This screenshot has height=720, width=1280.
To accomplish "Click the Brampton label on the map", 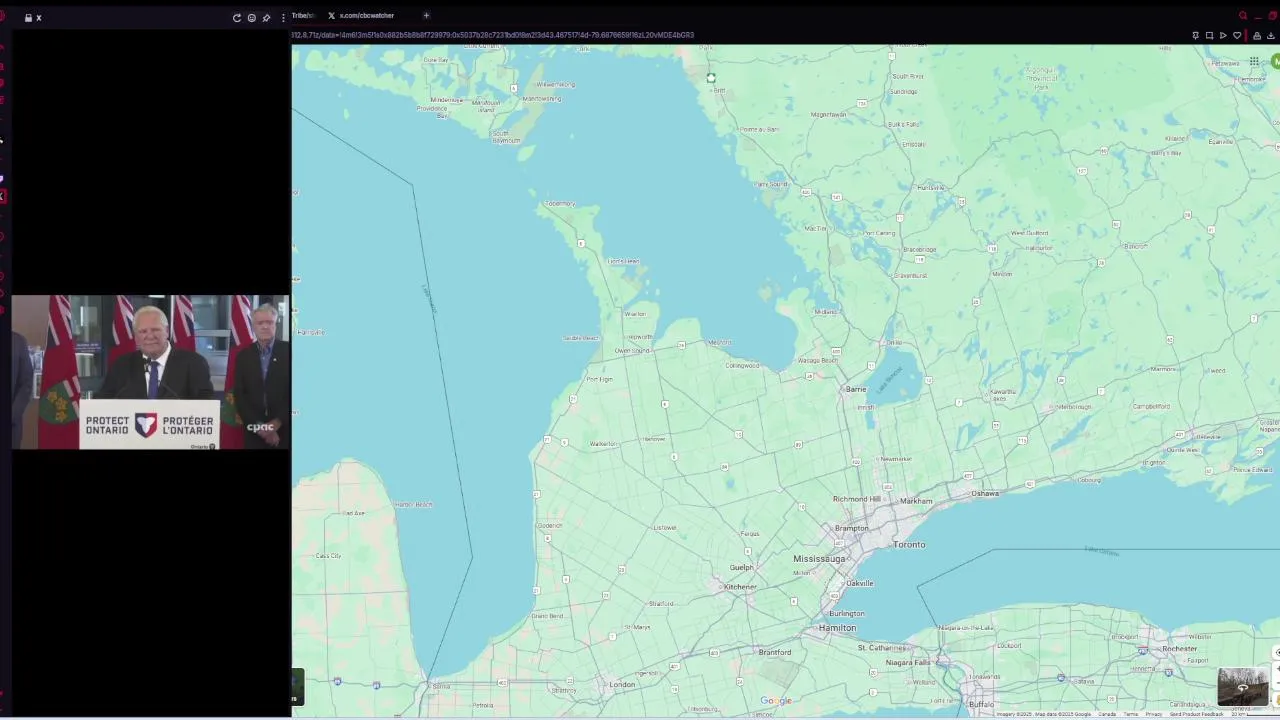I will (x=851, y=528).
